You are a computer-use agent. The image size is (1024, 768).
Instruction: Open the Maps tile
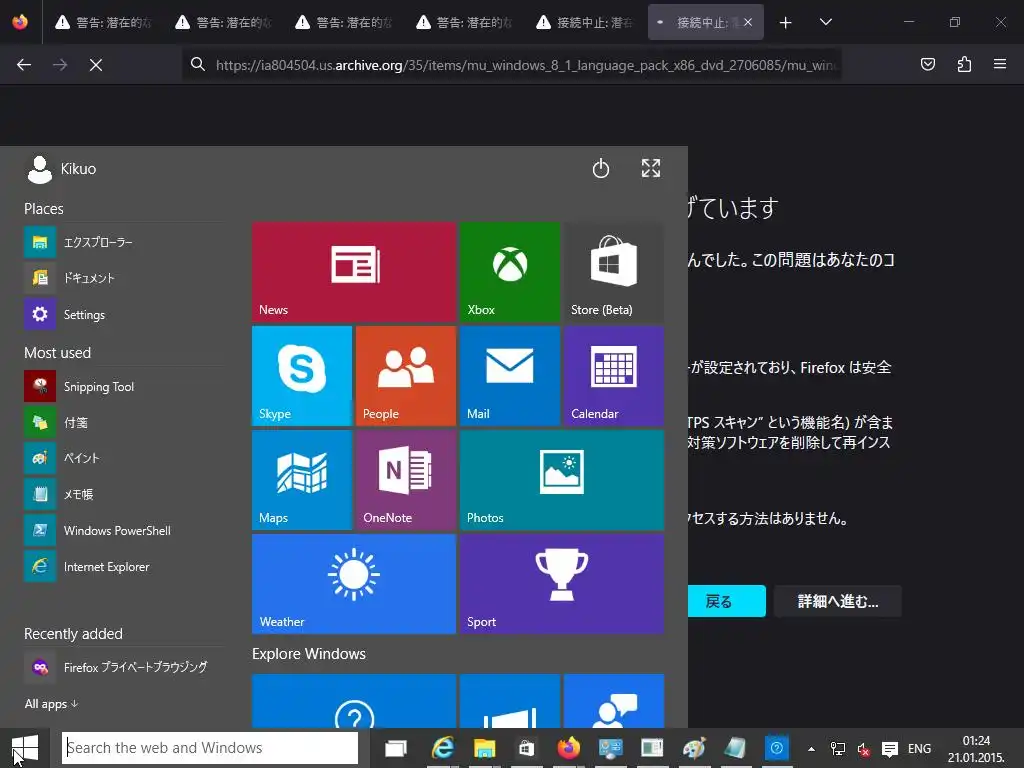(x=302, y=479)
